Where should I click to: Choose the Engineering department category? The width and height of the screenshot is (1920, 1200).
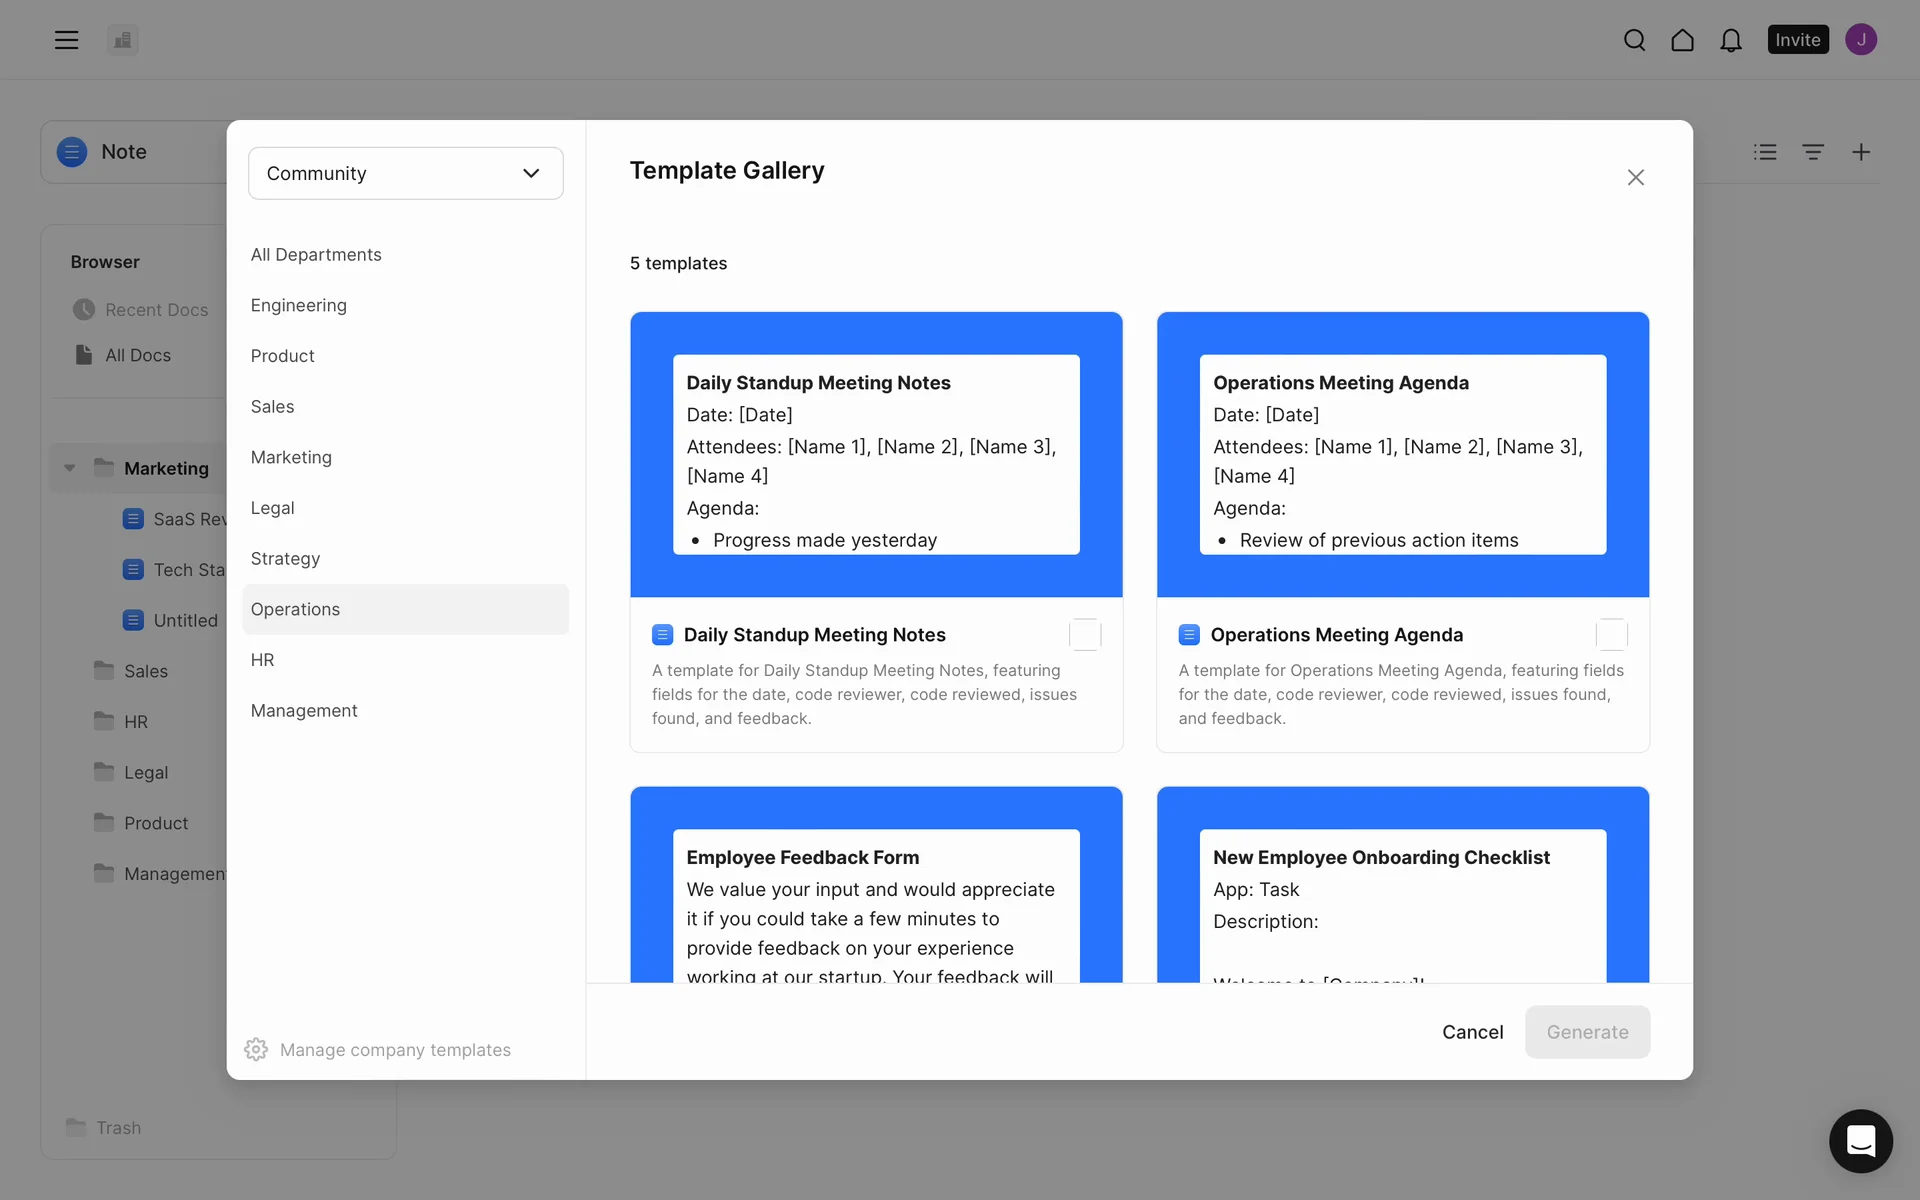pos(298,305)
